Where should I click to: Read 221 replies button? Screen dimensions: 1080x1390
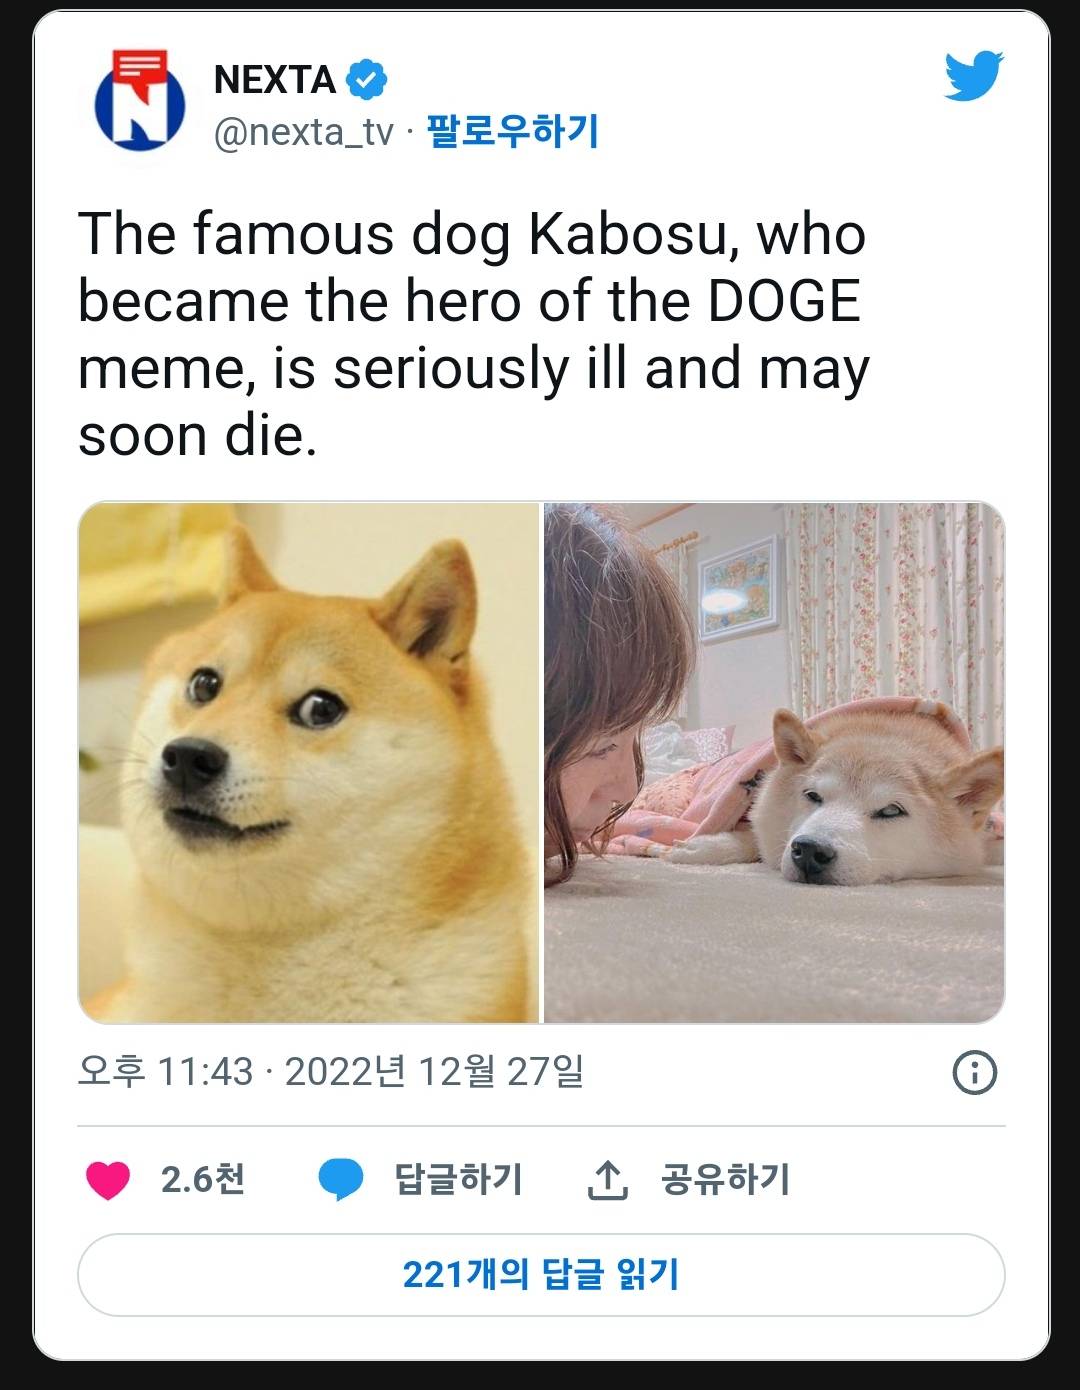click(541, 1275)
